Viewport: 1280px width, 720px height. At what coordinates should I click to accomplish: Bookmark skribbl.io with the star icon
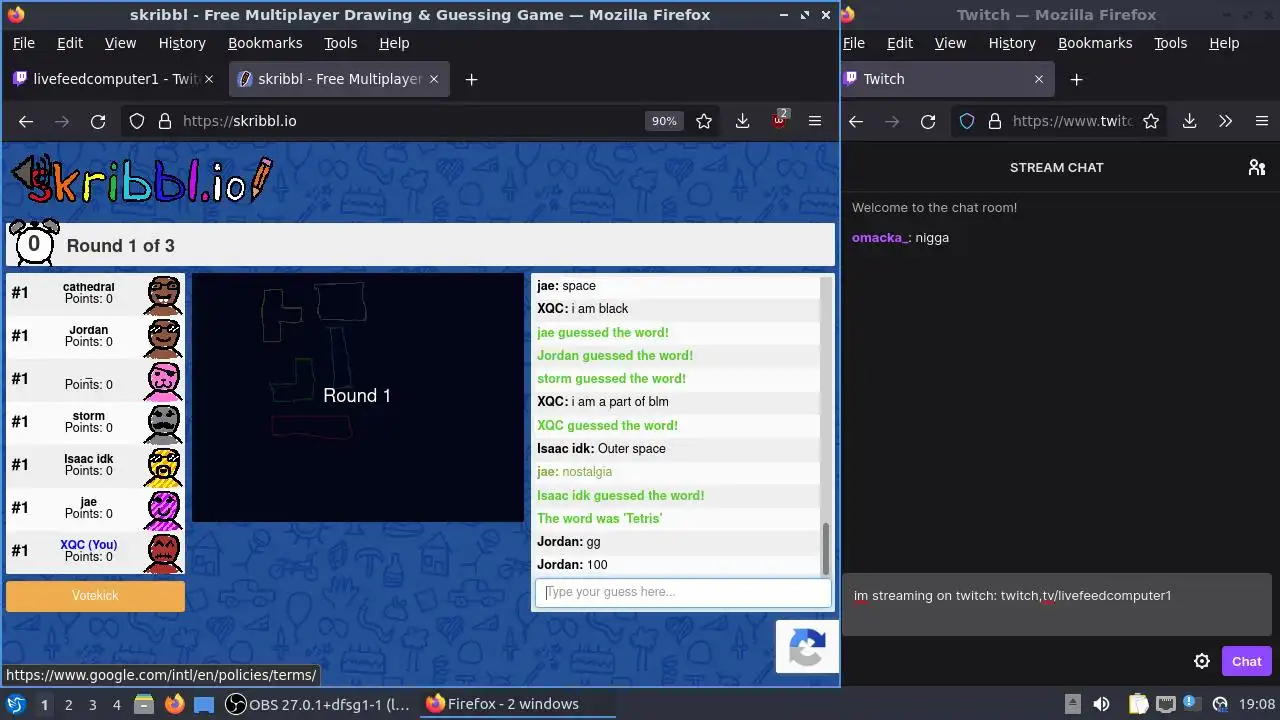pos(704,121)
